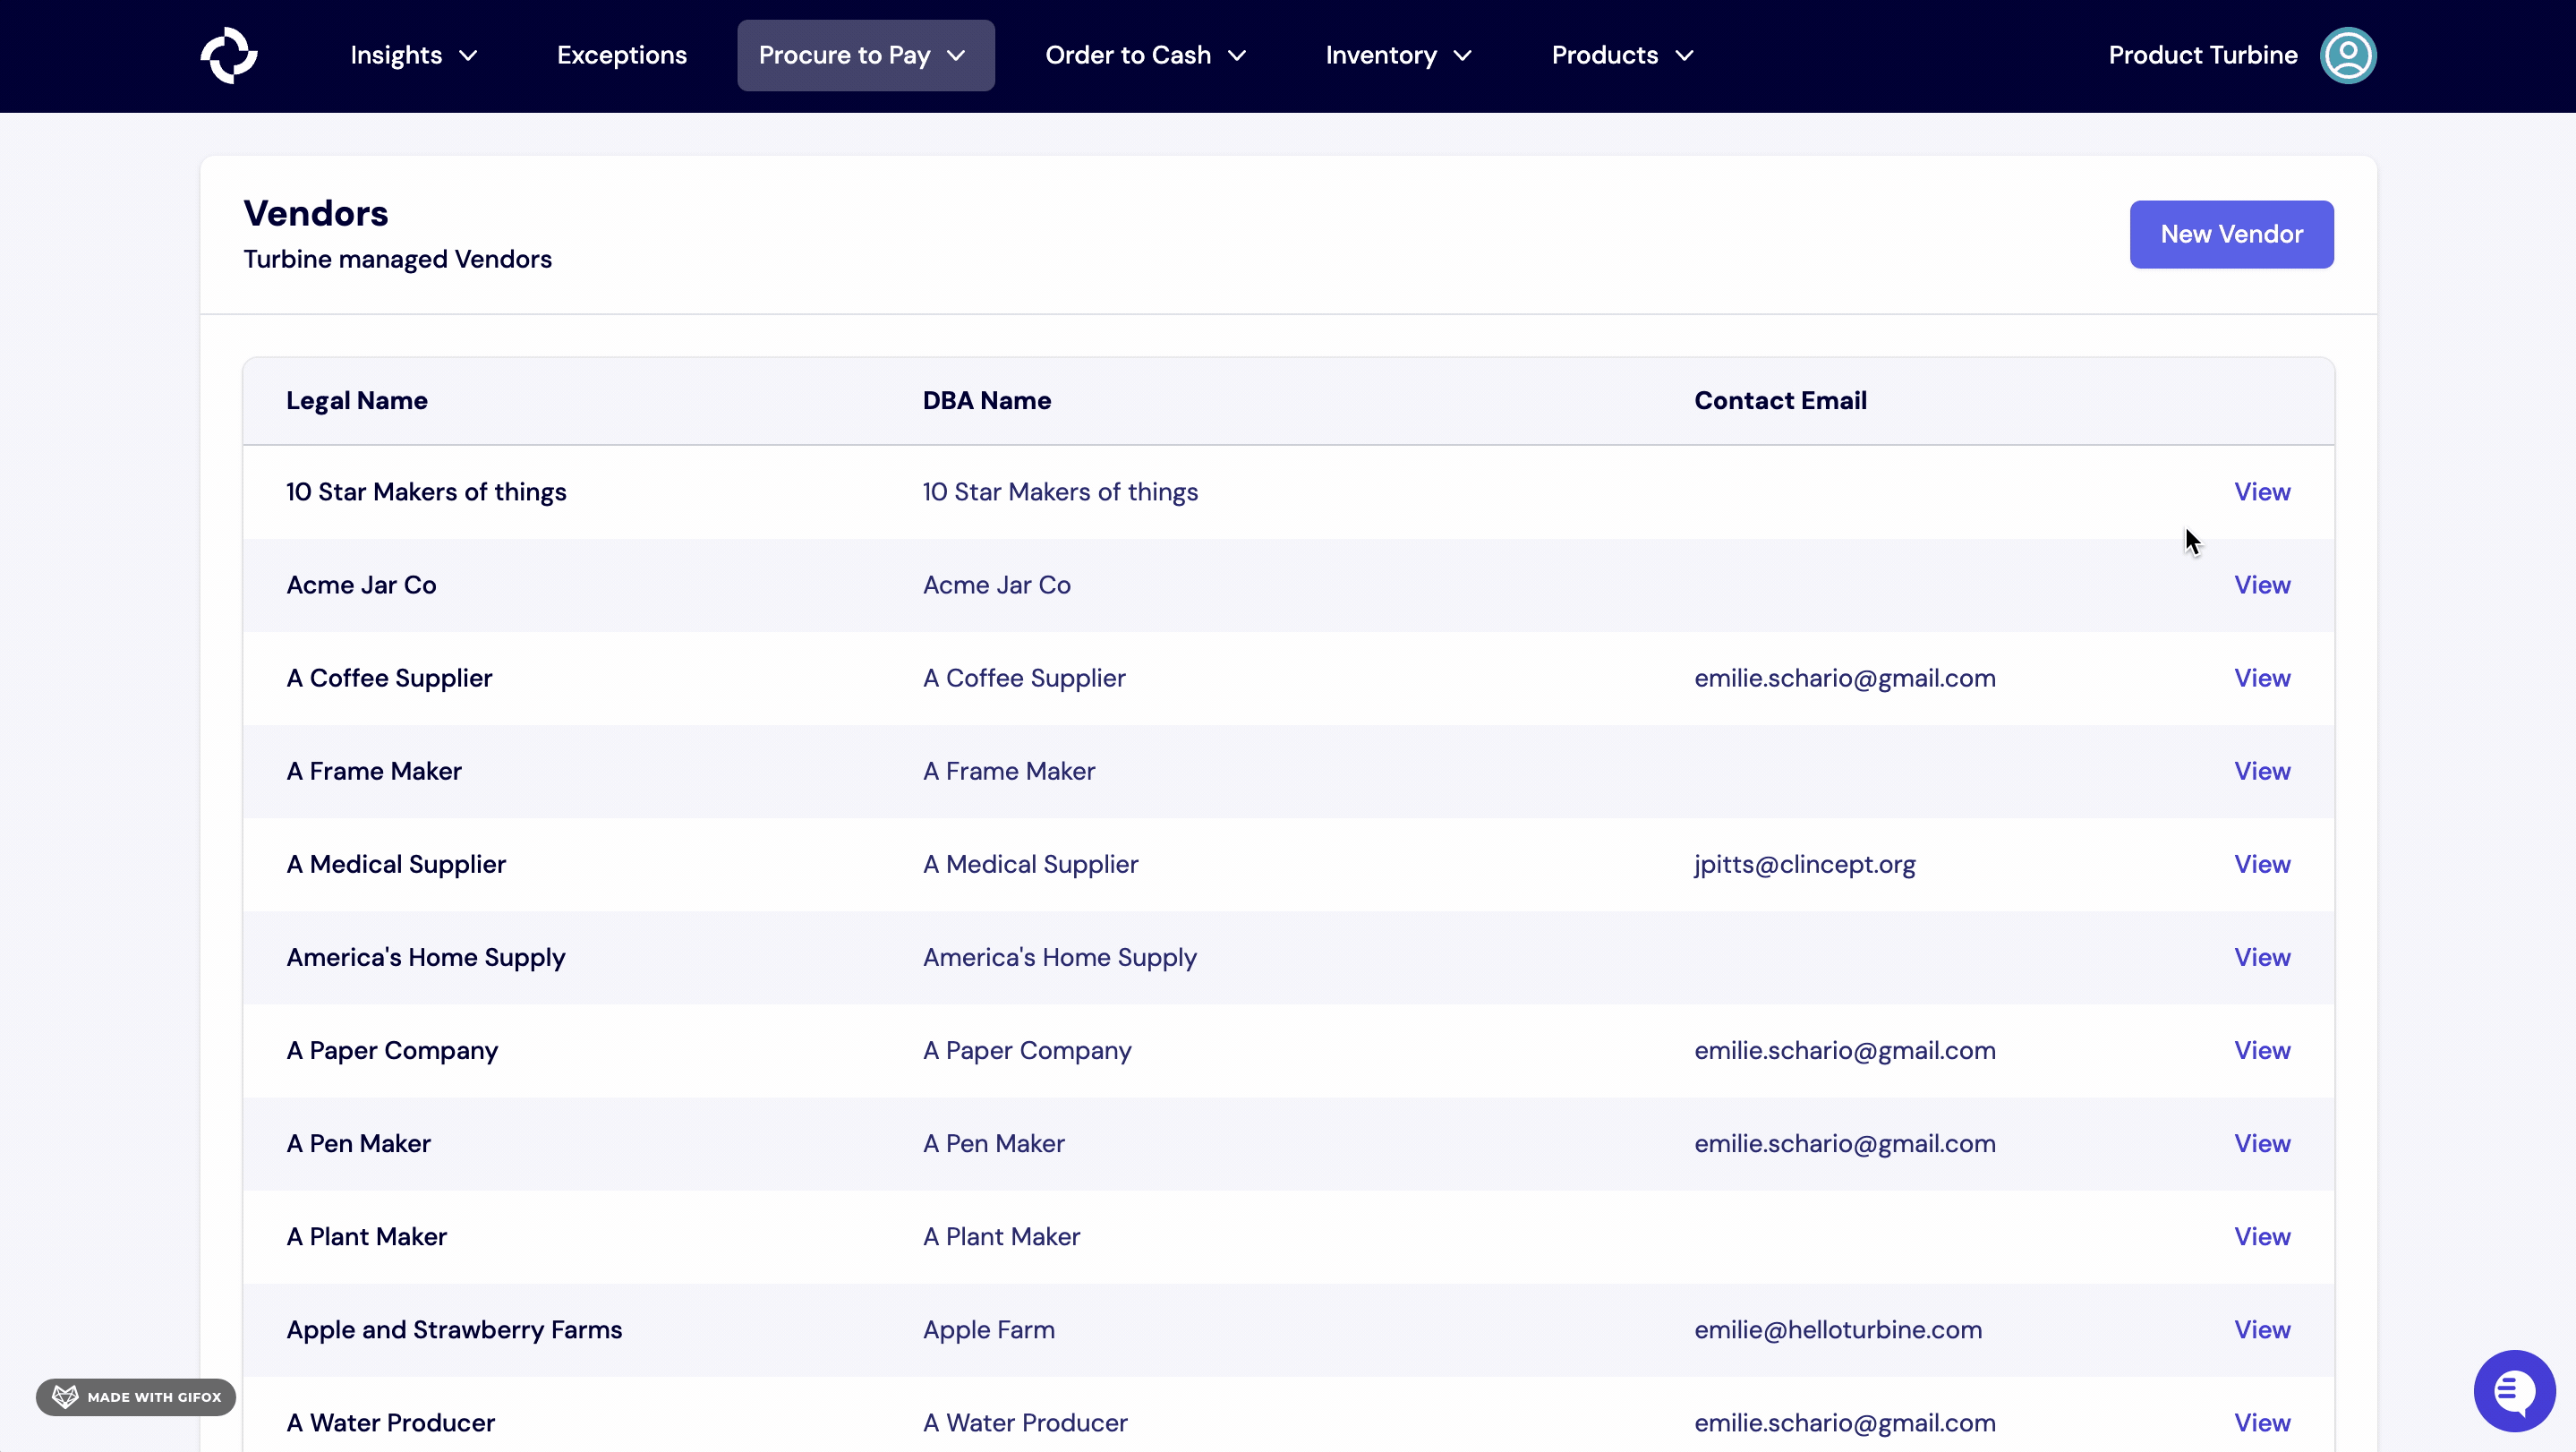The height and width of the screenshot is (1452, 2576).
Task: Click the Apple and Strawberry Farms row
Action: click(x=455, y=1329)
